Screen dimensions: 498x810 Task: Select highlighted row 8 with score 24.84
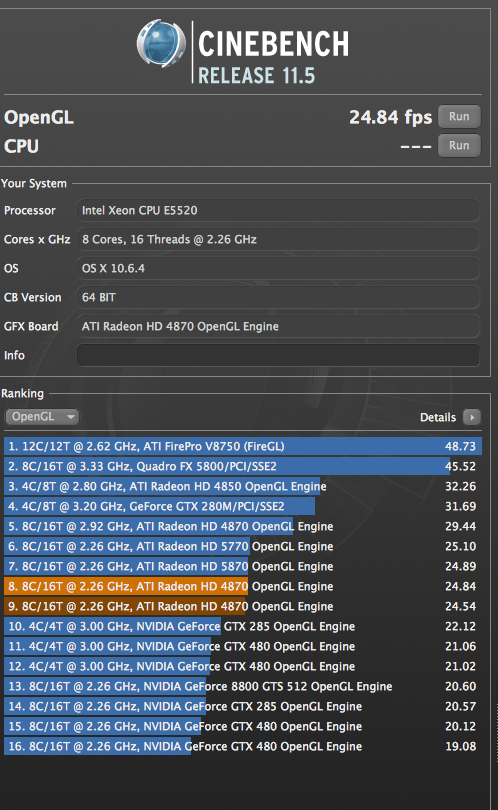tap(243, 586)
